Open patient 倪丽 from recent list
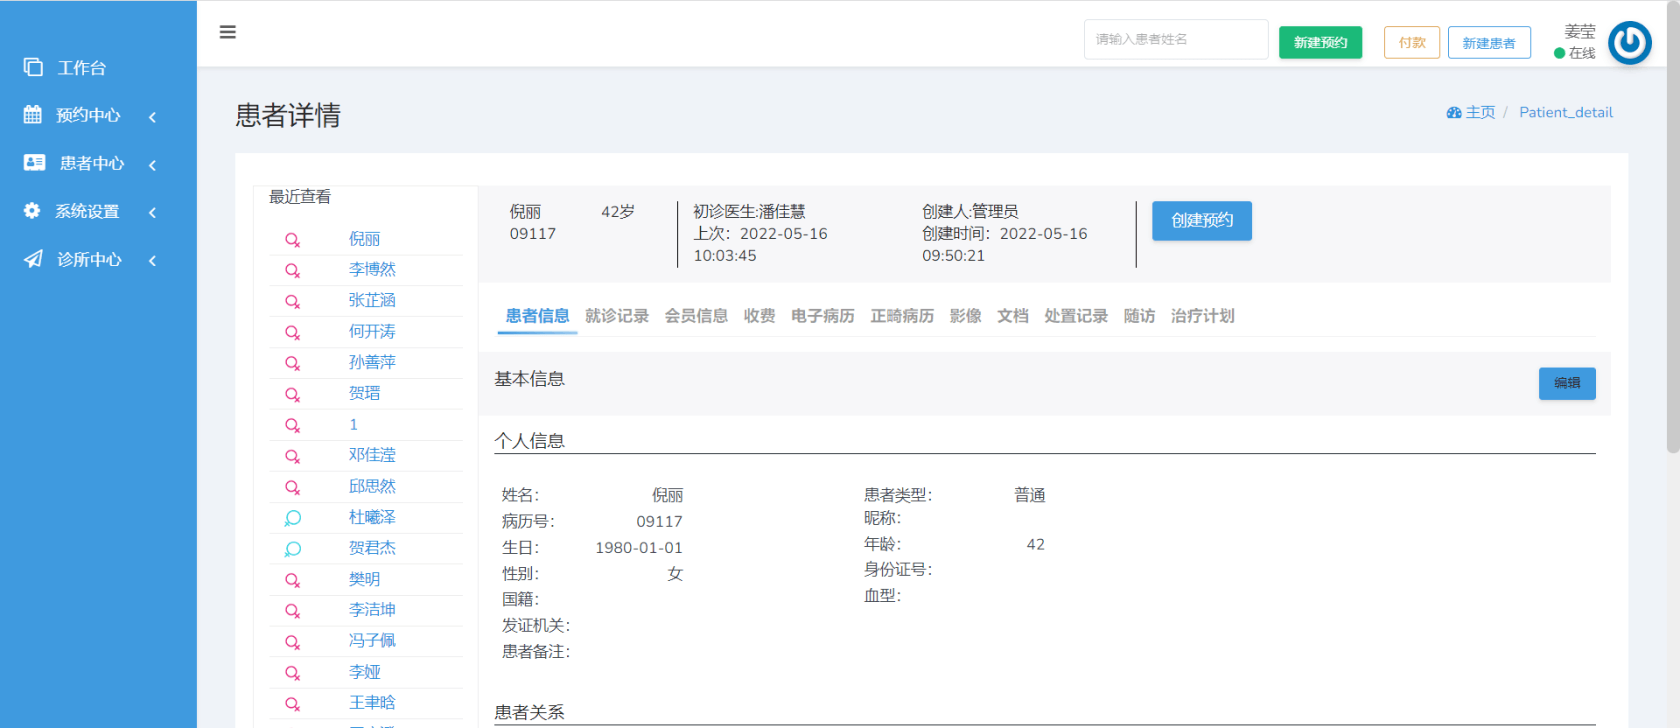This screenshot has width=1680, height=728. coord(364,239)
